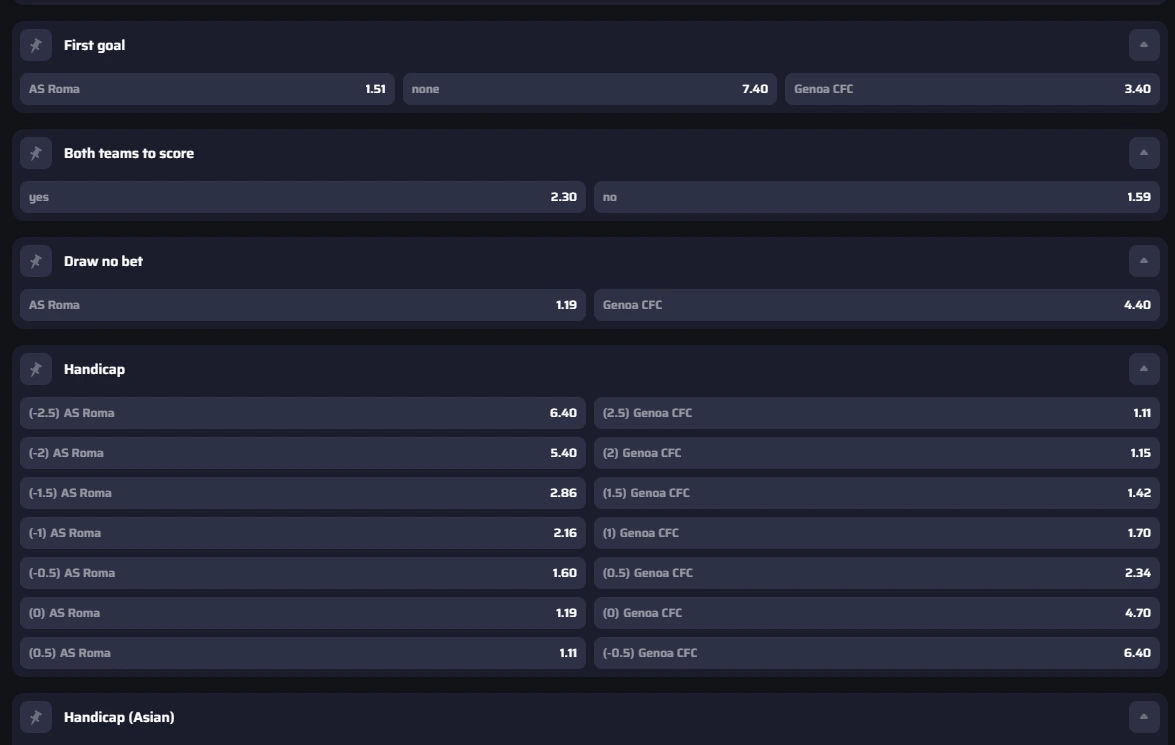Image resolution: width=1175 pixels, height=745 pixels.
Task: Pick Genoa CFC first goal at 3.40
Action: [x=972, y=89]
